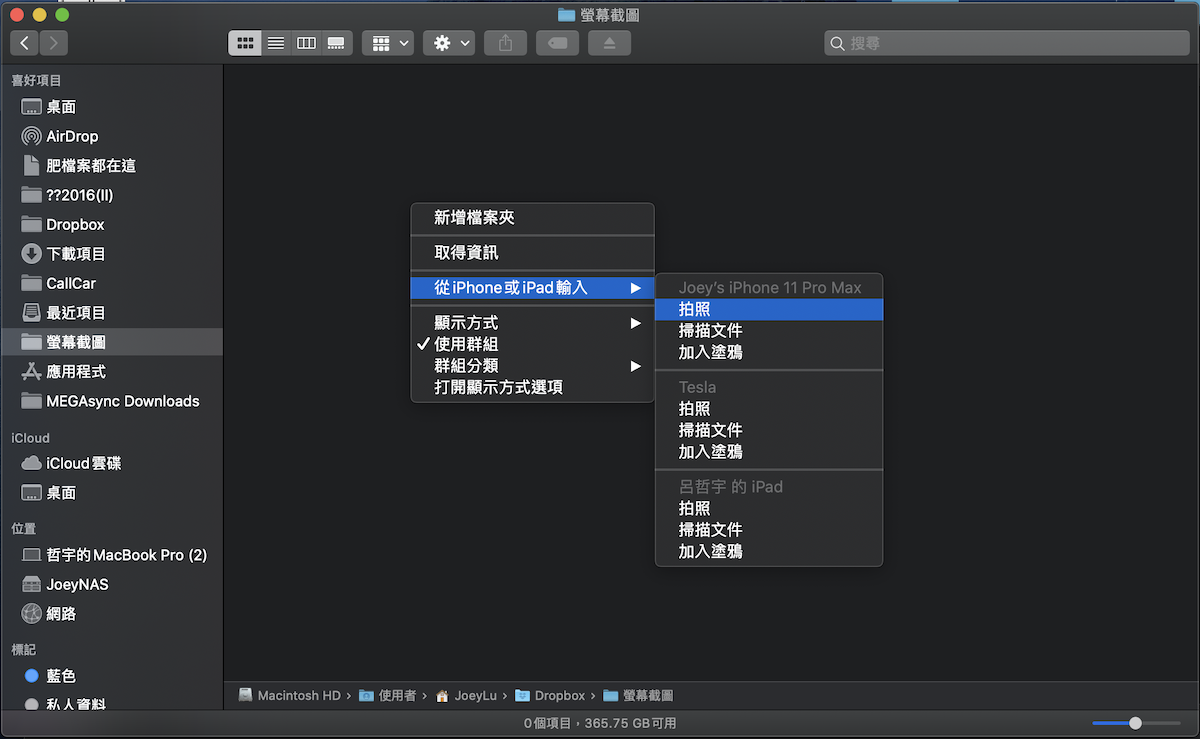
Task: Click the 螢幕截圖 window title folder icon
Action: tap(566, 14)
